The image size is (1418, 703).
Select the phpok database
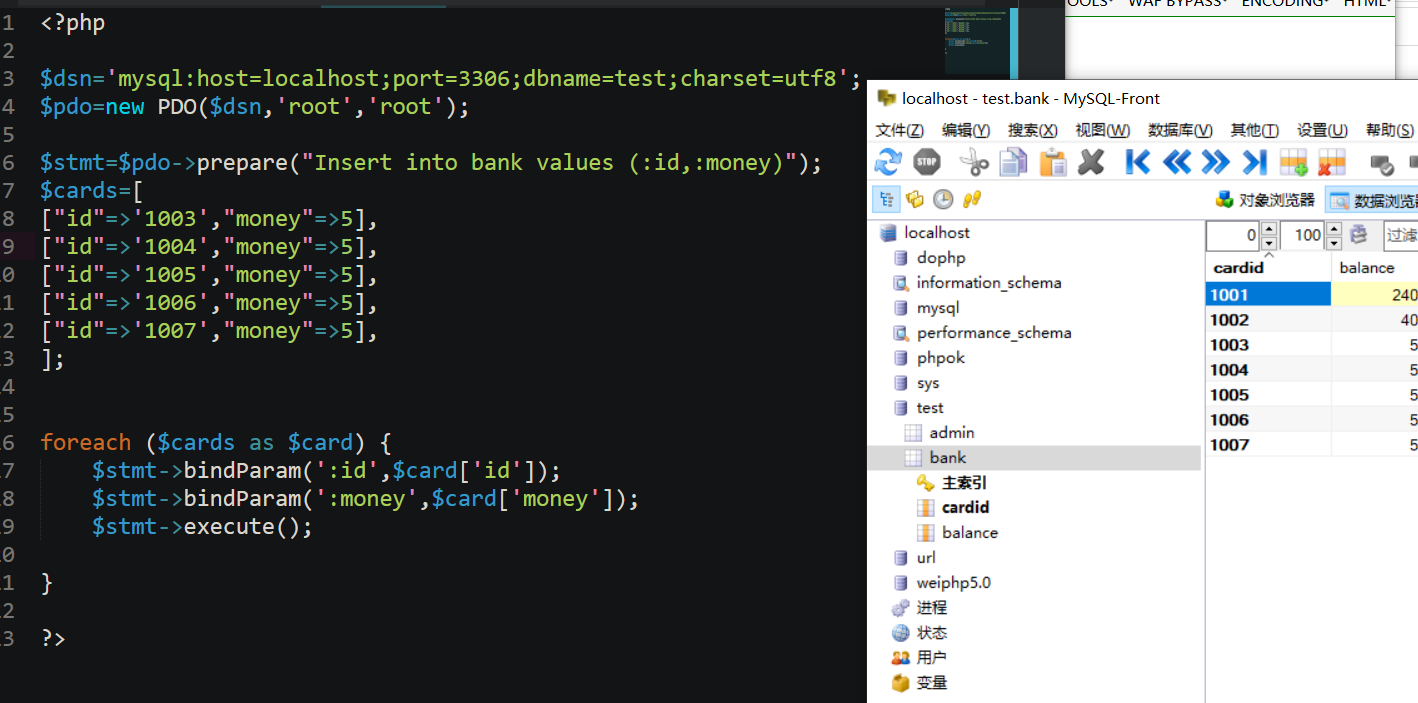(x=941, y=357)
